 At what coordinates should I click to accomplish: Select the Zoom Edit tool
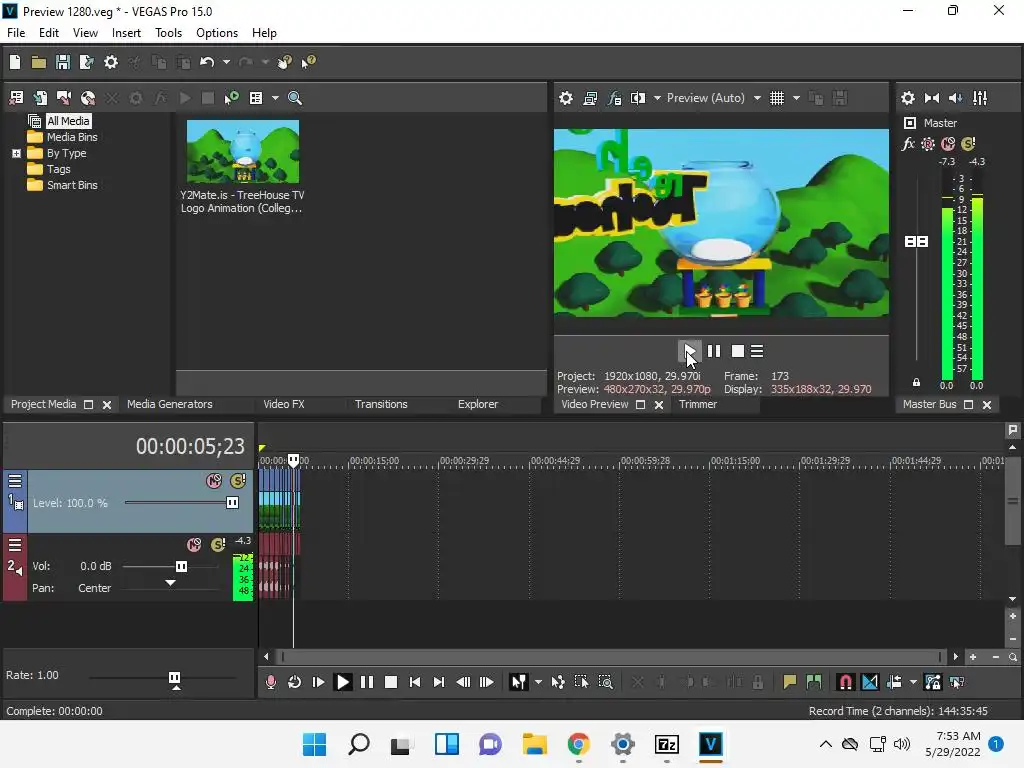(605, 682)
